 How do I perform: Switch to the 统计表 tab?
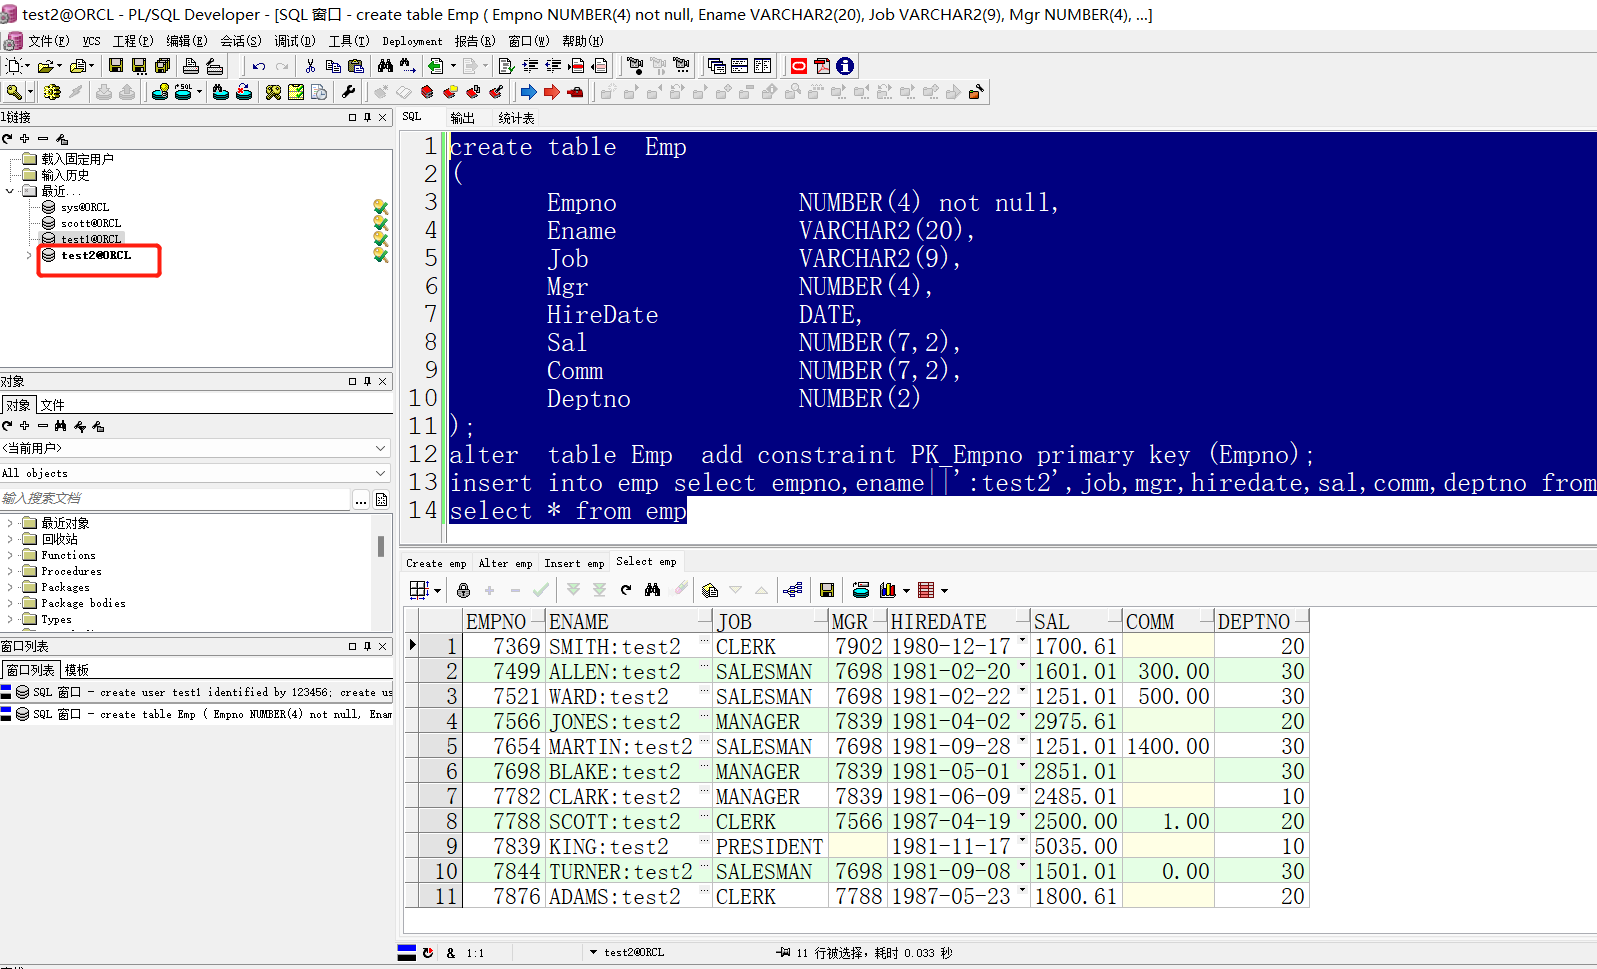point(516,118)
